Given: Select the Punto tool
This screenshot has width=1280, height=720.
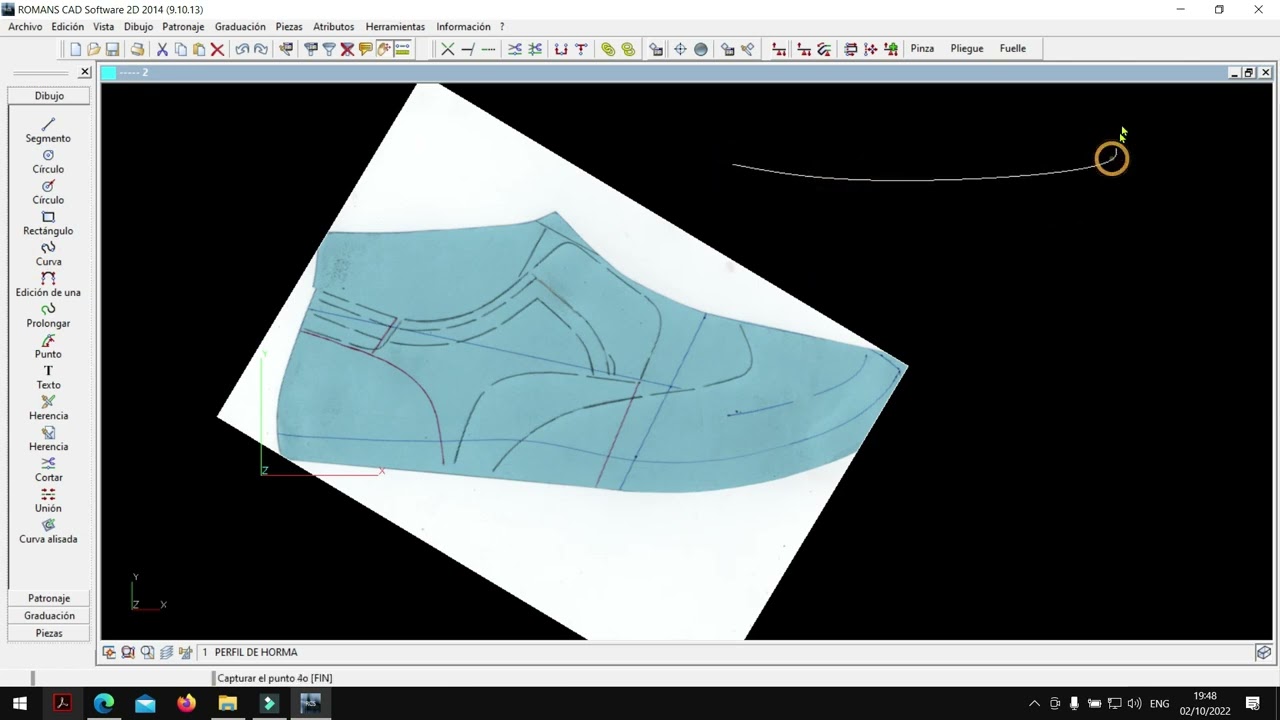Looking at the screenshot, I should (x=48, y=347).
